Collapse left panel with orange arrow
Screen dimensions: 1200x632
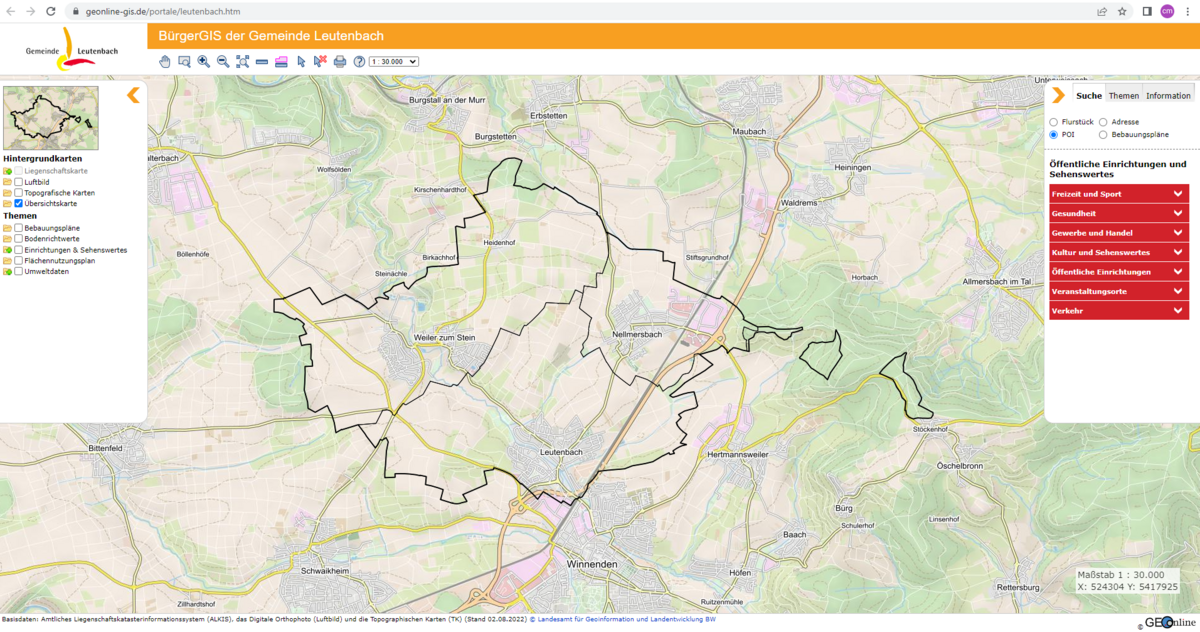[x=133, y=95]
